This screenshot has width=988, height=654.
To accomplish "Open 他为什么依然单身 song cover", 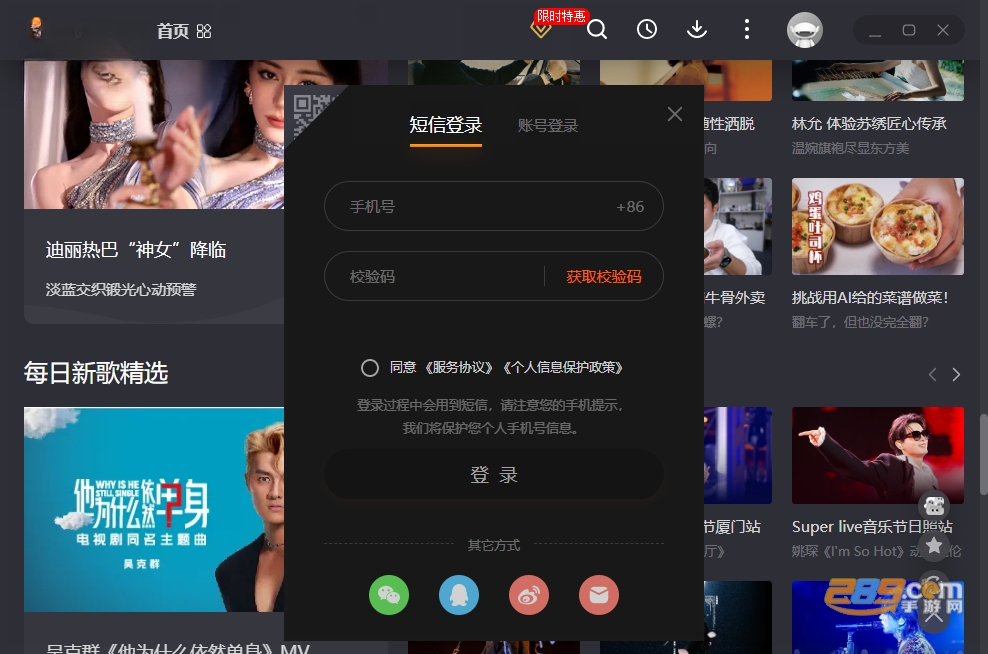I will pos(154,509).
